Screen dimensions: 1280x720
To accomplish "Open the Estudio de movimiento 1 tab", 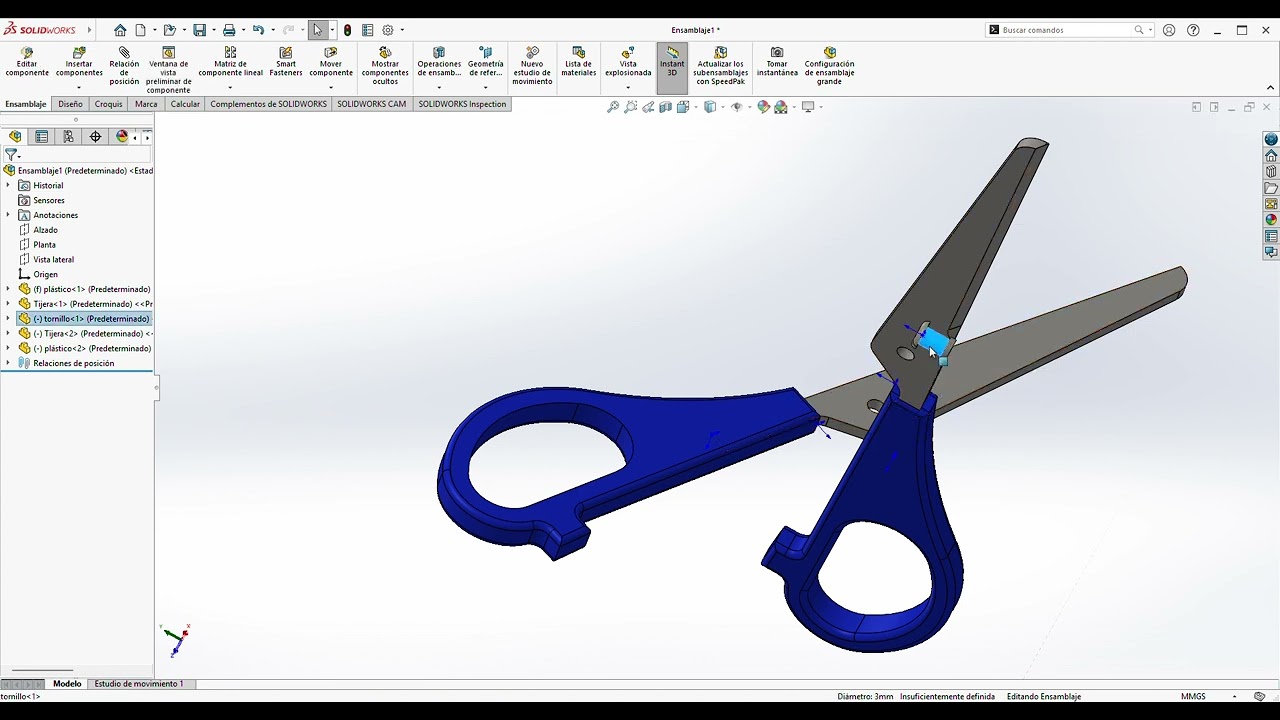I will coord(139,684).
